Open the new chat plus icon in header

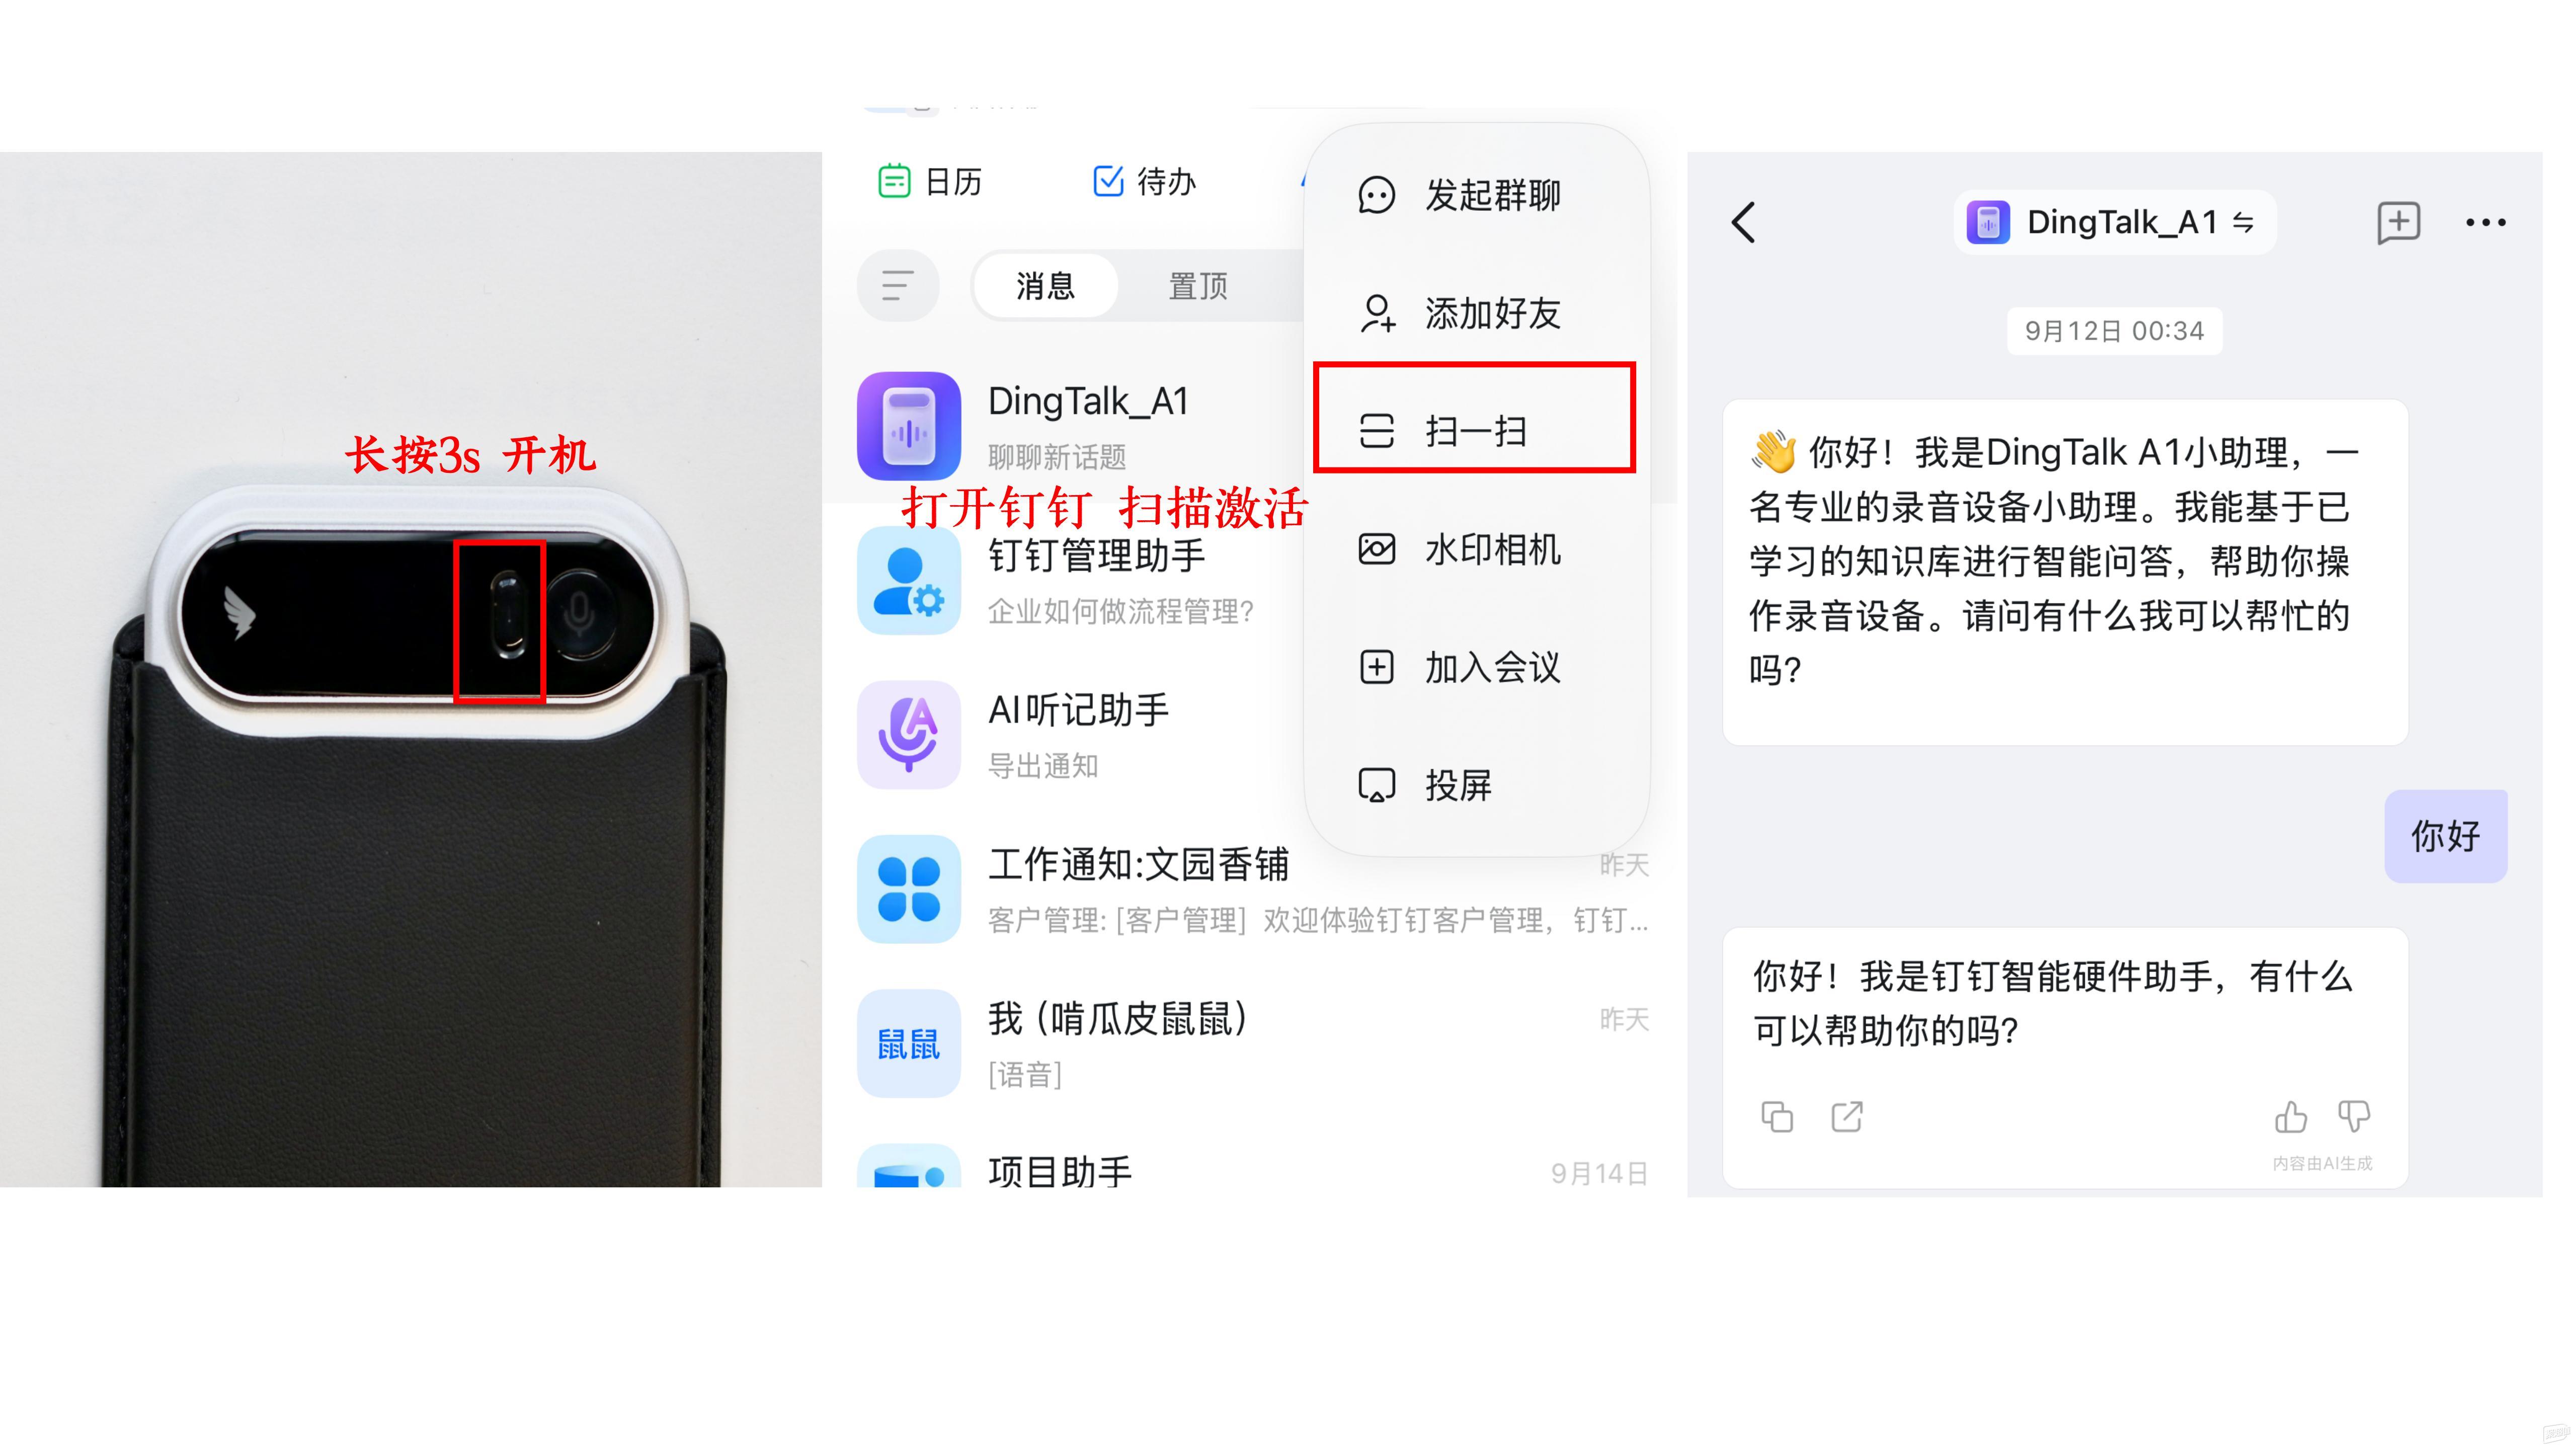[x=2398, y=222]
